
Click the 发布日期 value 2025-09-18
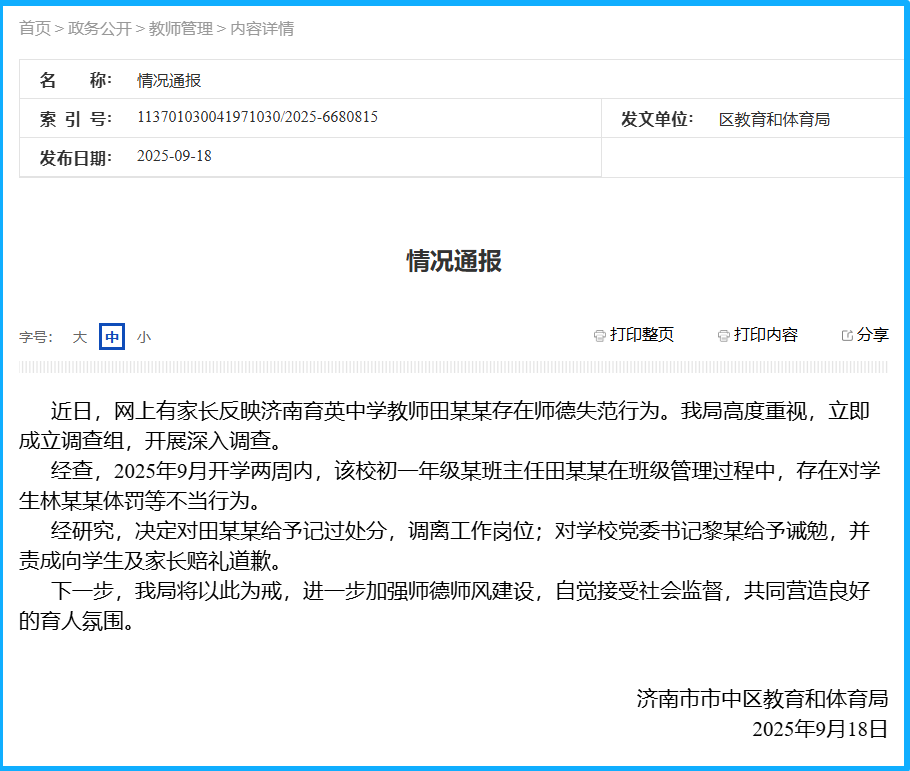[174, 156]
